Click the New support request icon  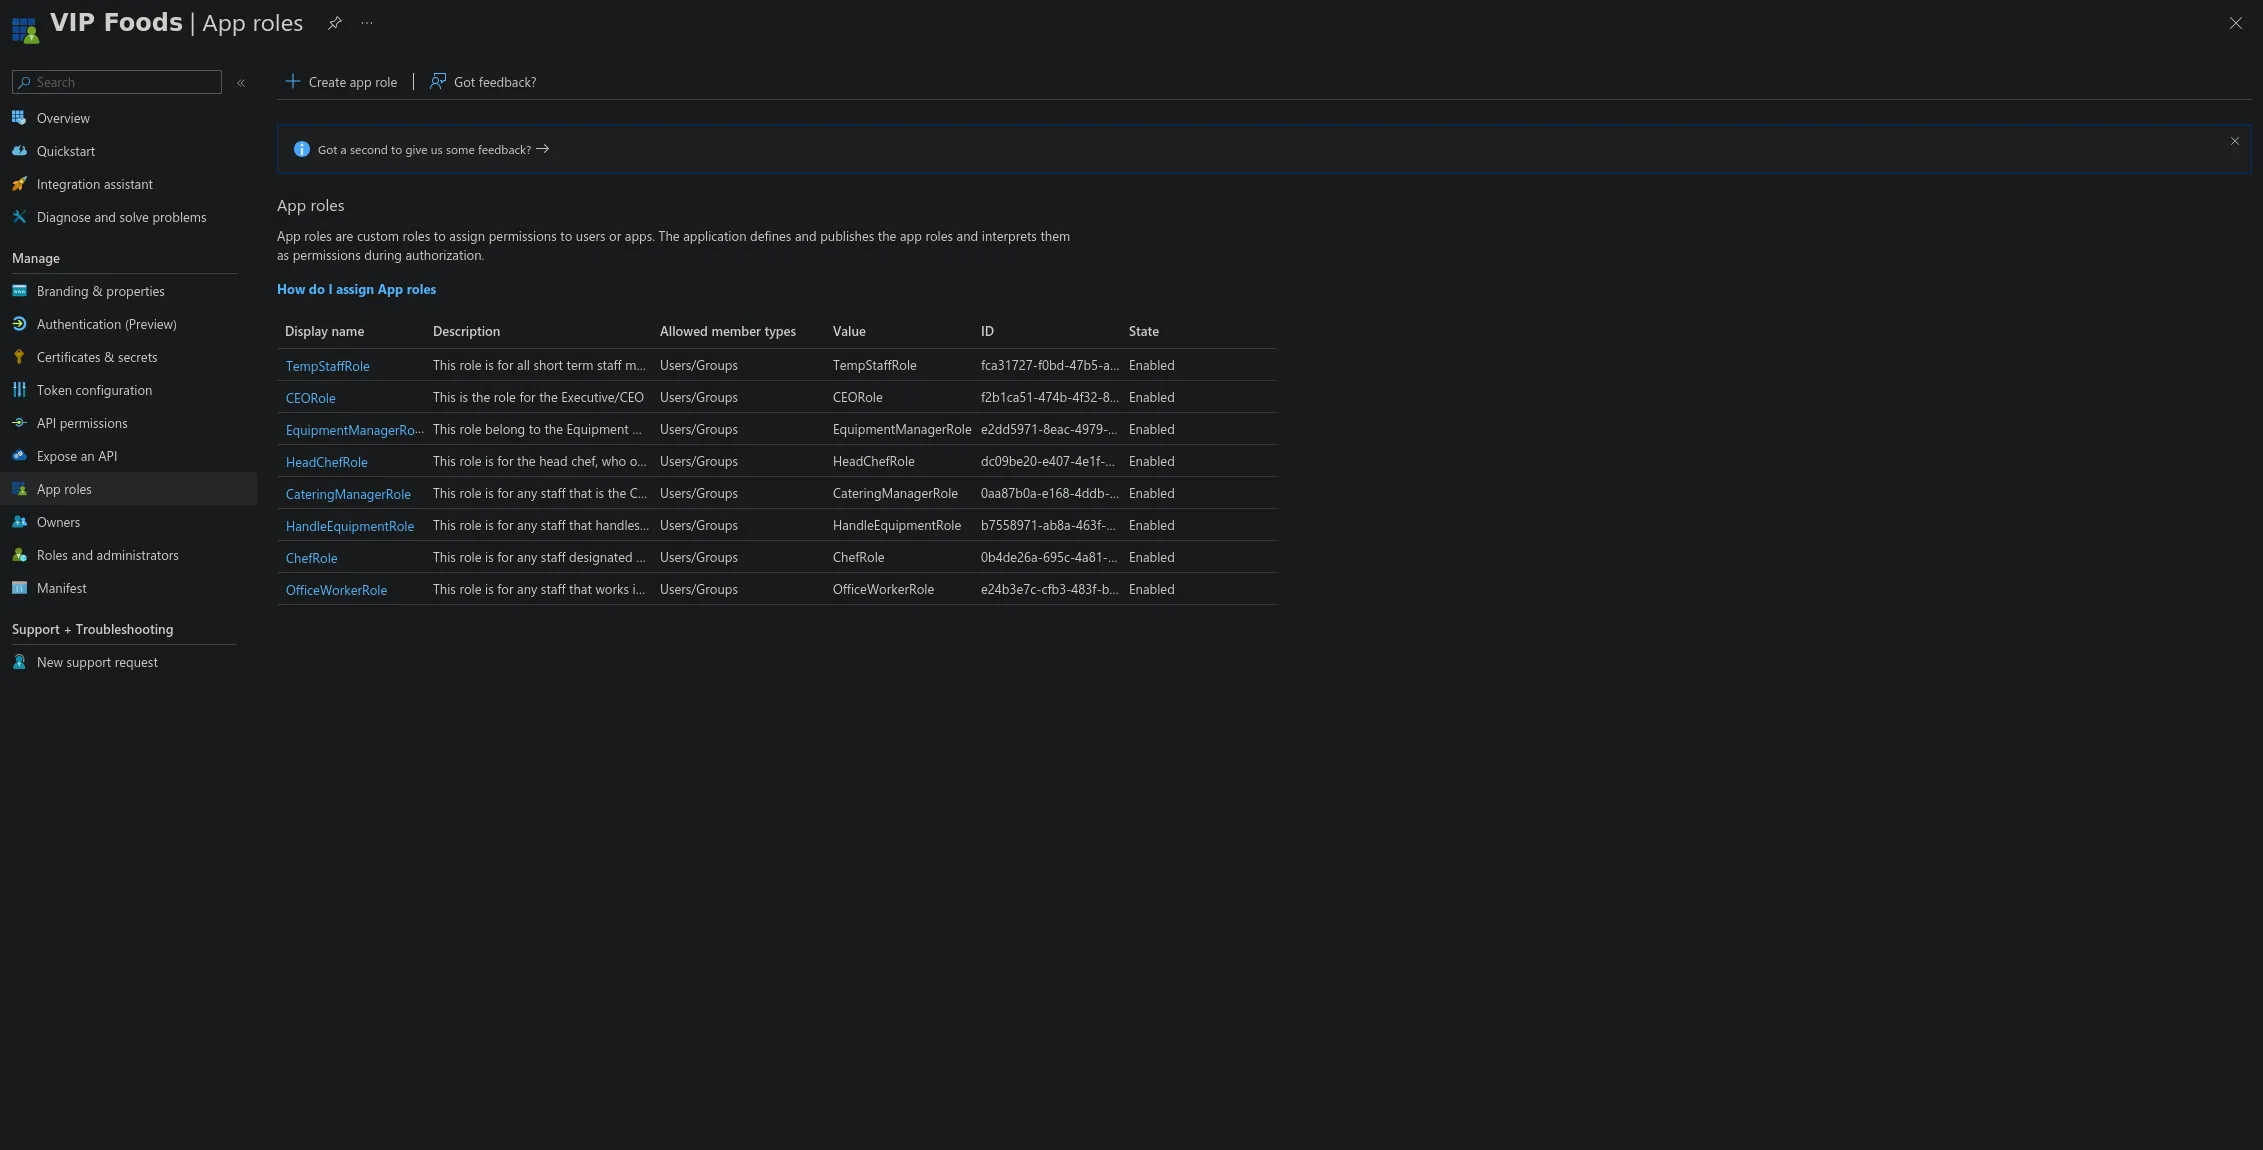click(x=19, y=662)
